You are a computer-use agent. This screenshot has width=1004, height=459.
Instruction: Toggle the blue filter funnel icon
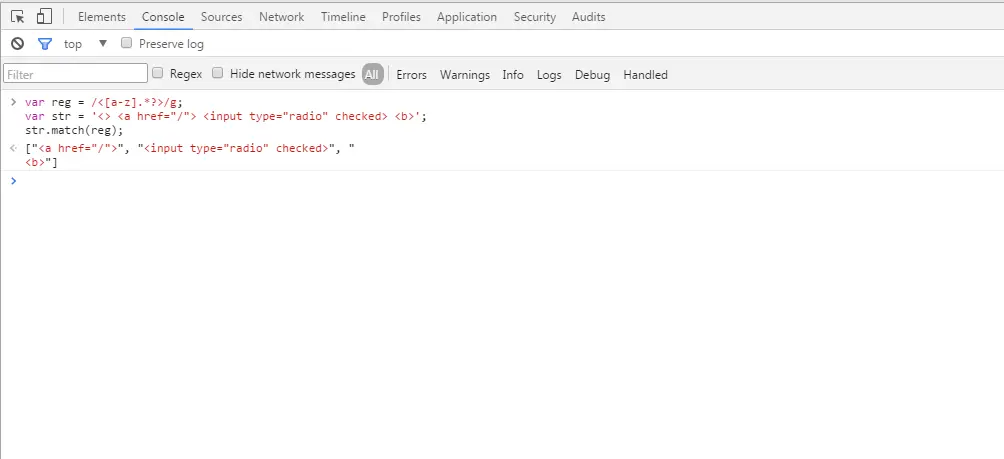pos(44,44)
